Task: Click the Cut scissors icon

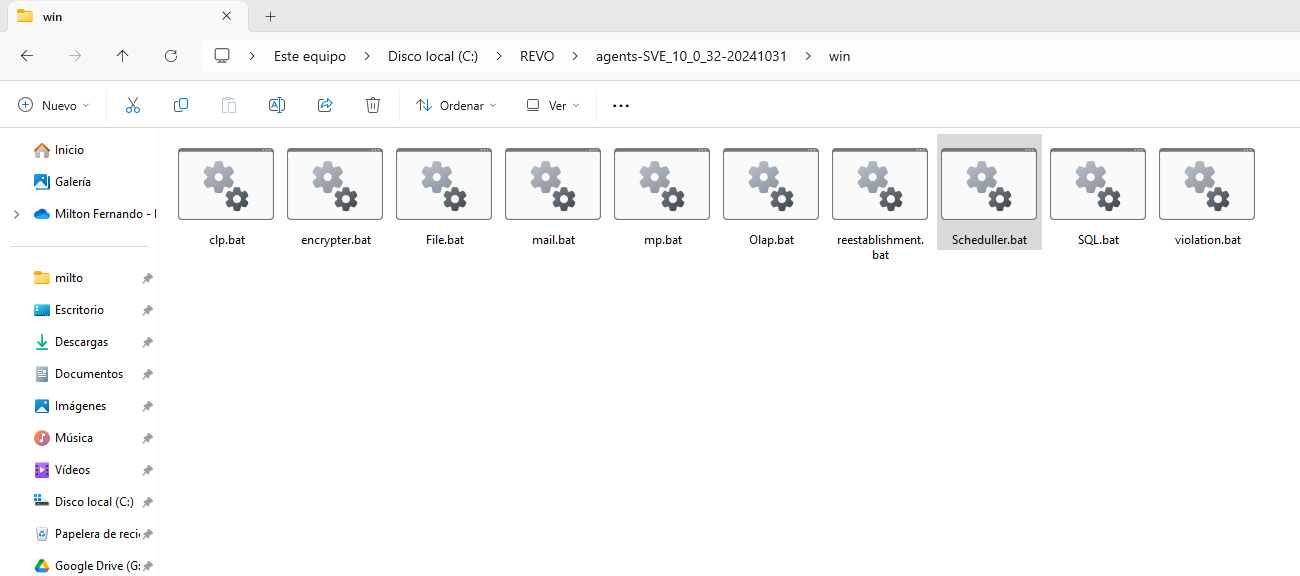Action: tap(133, 105)
